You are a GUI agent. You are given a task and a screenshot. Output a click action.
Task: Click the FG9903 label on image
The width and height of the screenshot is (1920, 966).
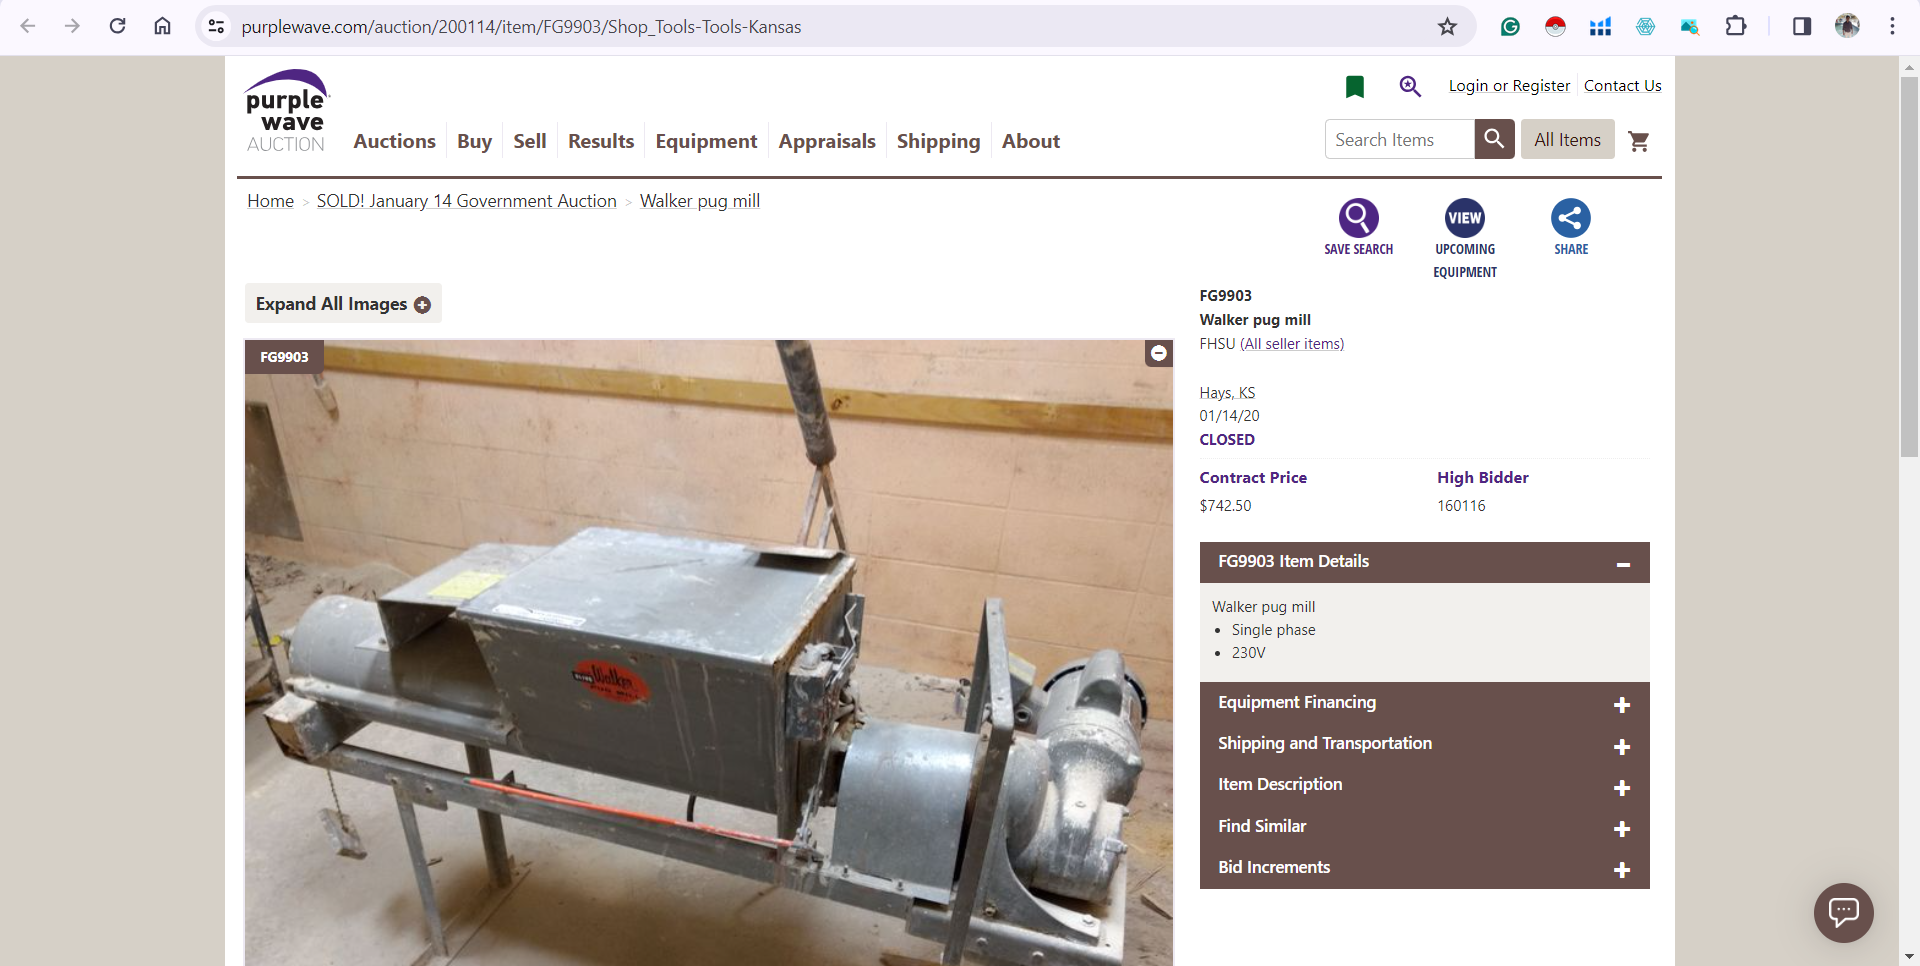(x=284, y=357)
